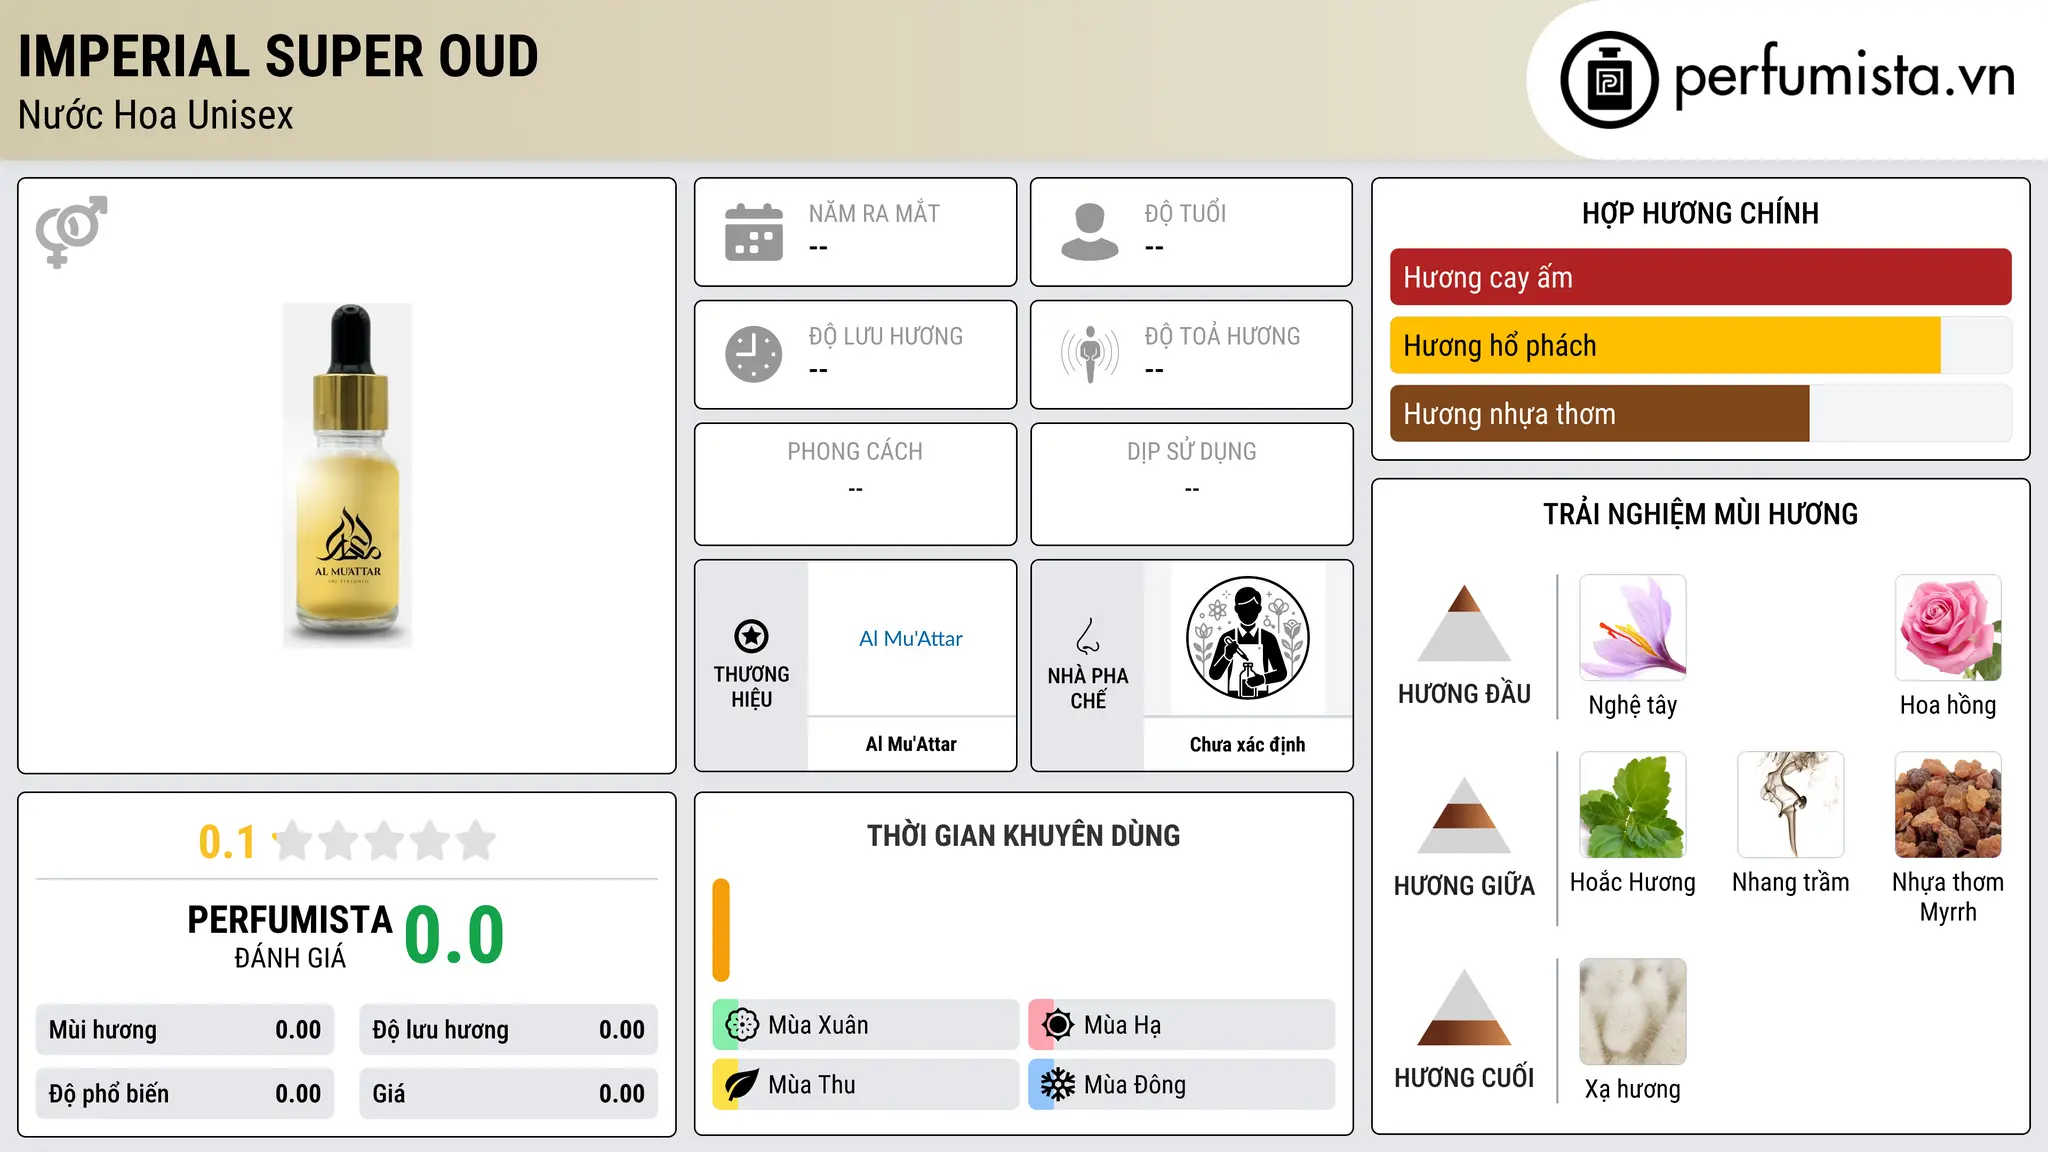Viewport: 2048px width, 1152px height.
Task: Click the Mùa Thu leaf icon
Action: [x=742, y=1085]
